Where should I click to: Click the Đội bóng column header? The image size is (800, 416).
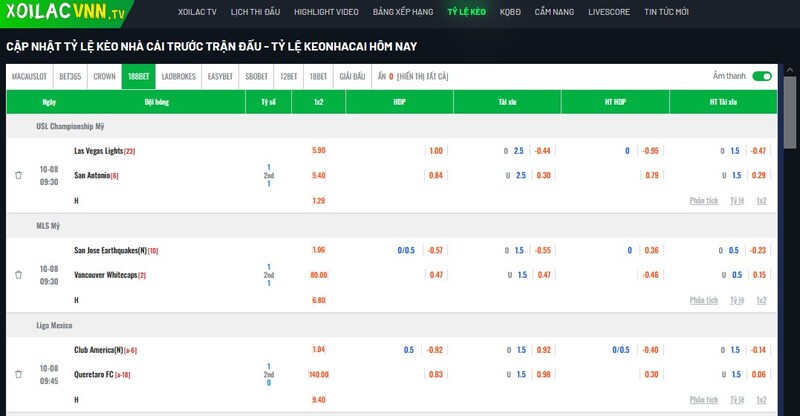click(157, 102)
